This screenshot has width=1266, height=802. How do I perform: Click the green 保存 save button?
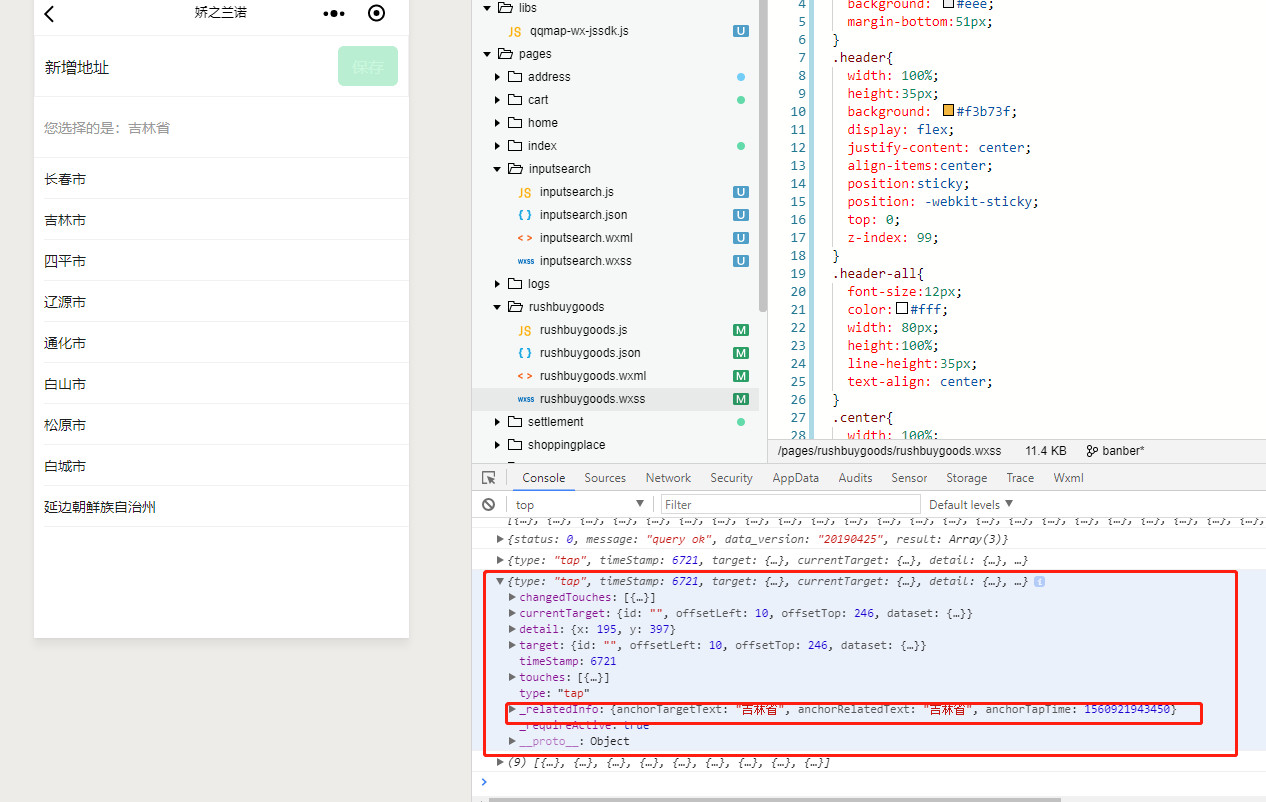[x=368, y=66]
